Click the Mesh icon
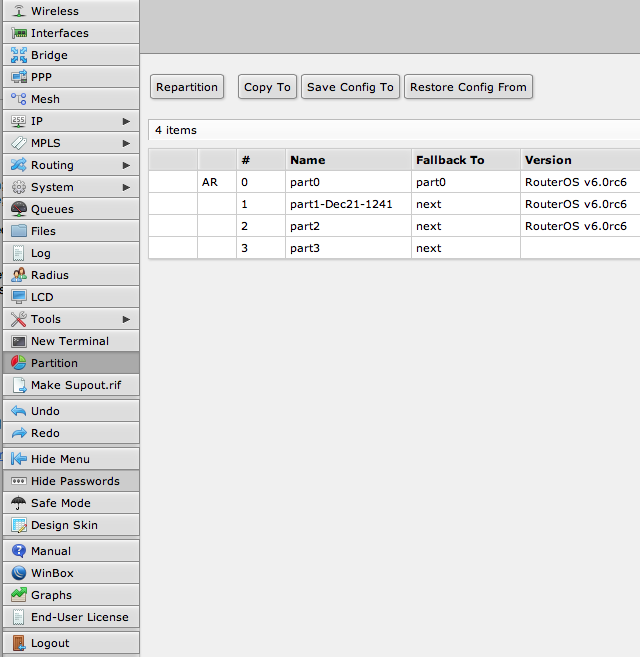This screenshot has width=640, height=657. 19,99
